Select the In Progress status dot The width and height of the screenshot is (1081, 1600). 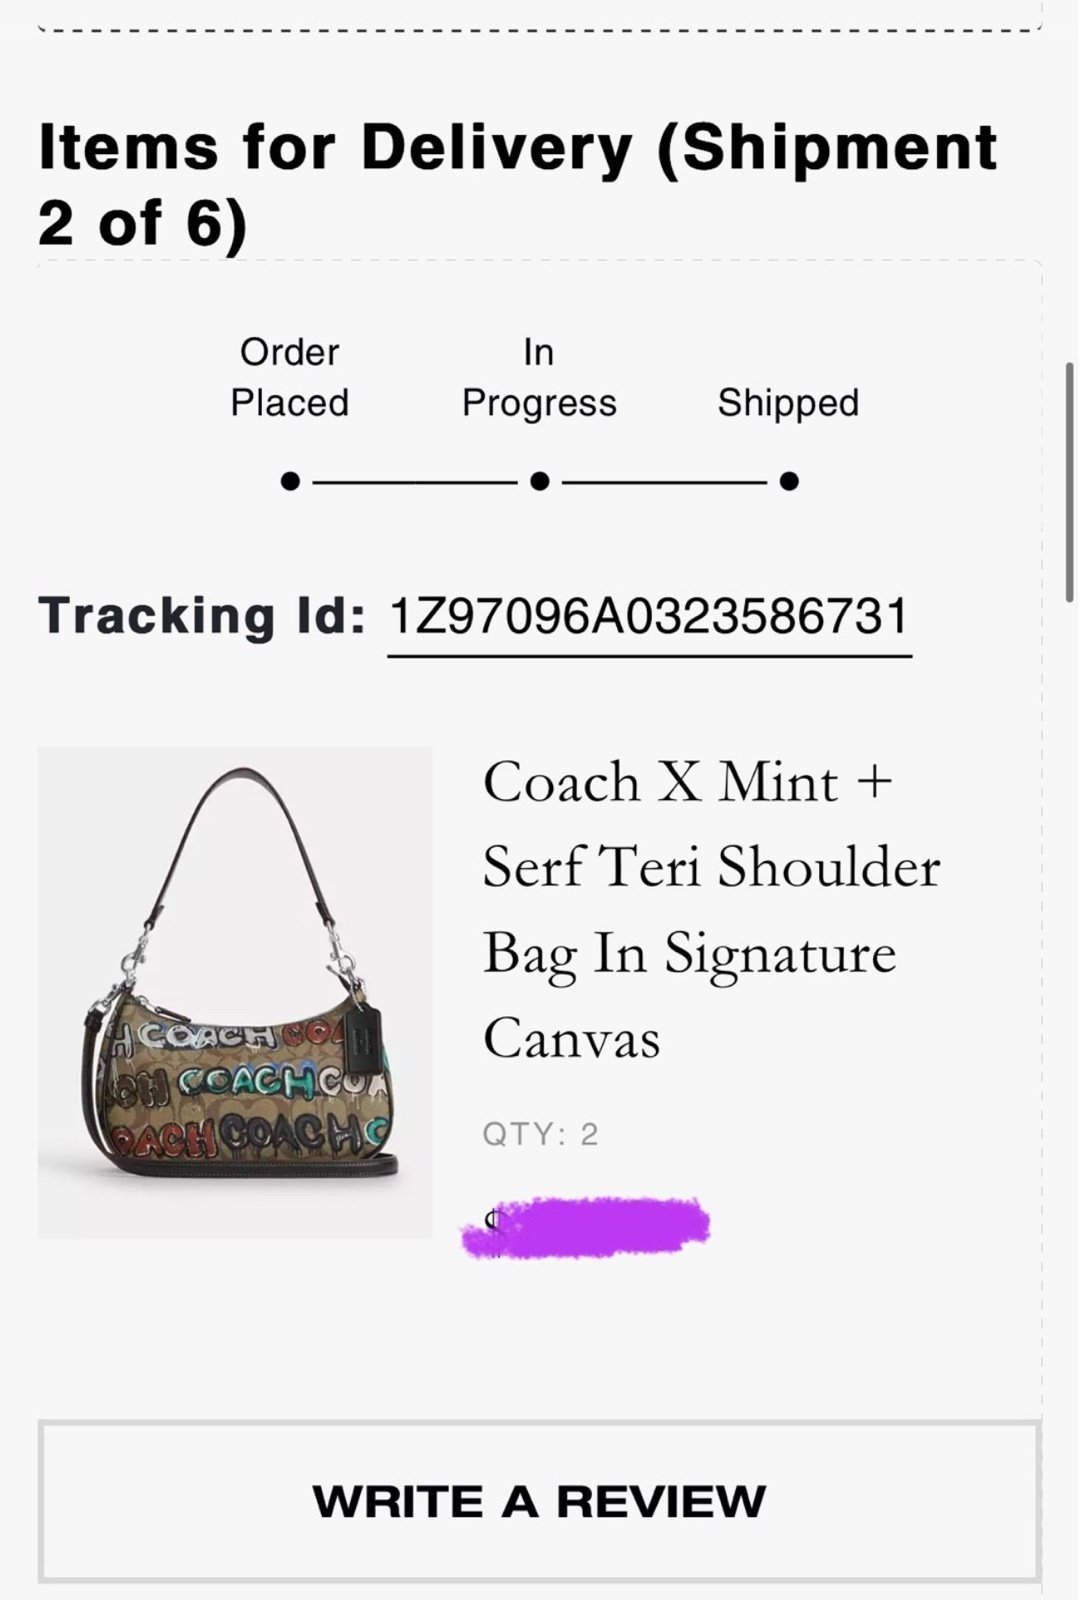540,482
